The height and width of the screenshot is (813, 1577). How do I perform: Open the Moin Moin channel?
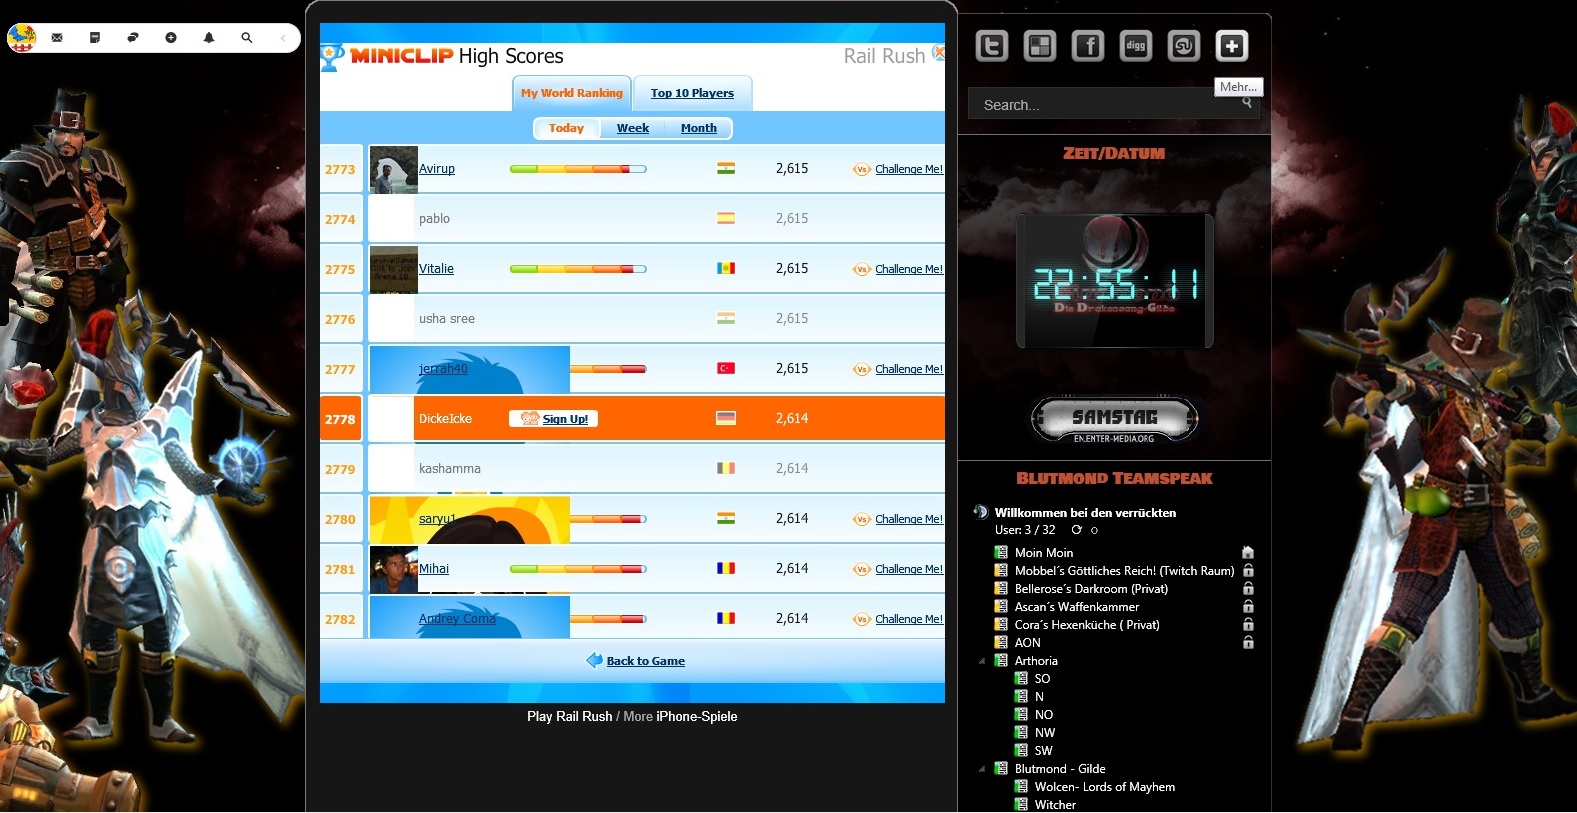click(1043, 552)
